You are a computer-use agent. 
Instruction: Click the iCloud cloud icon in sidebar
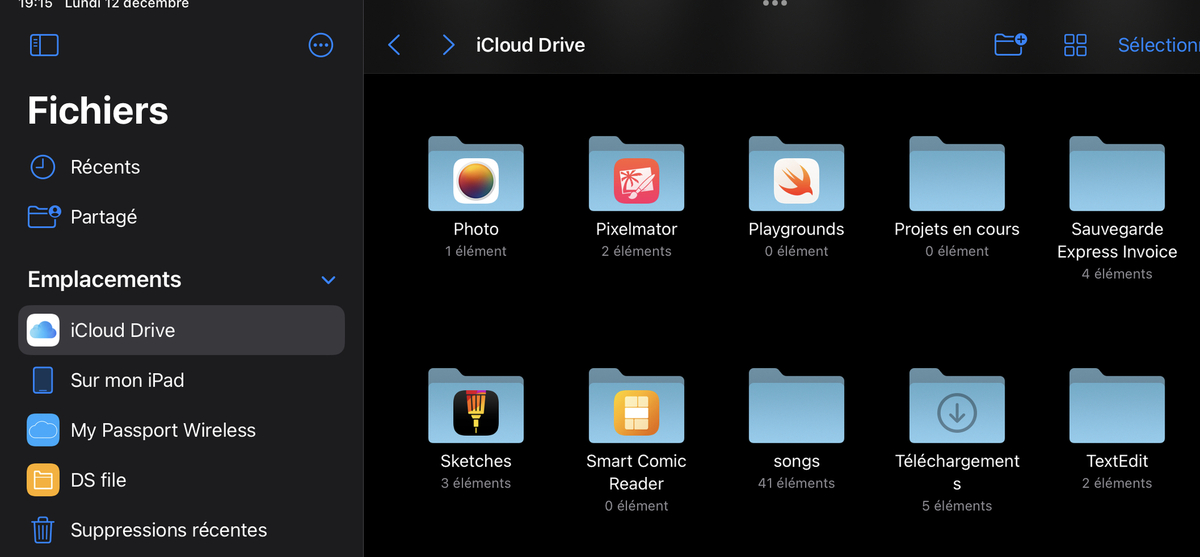43,330
